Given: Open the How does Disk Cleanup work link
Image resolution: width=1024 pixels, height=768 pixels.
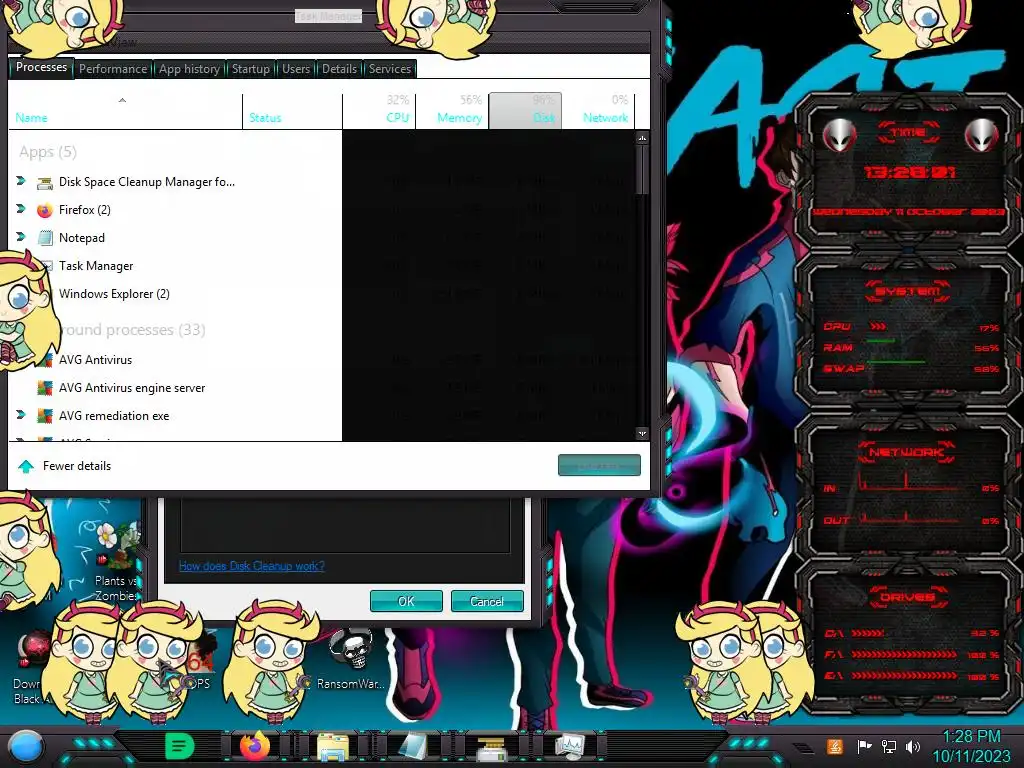Looking at the screenshot, I should [251, 566].
